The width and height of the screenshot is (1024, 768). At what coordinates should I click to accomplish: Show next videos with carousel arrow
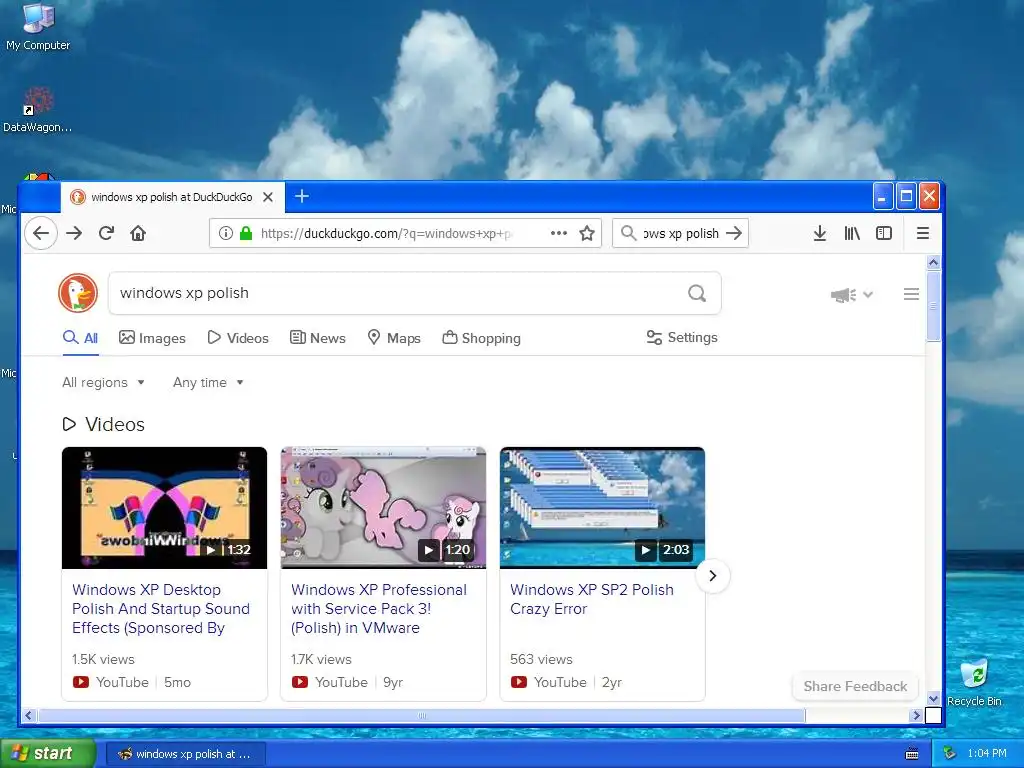(x=712, y=576)
